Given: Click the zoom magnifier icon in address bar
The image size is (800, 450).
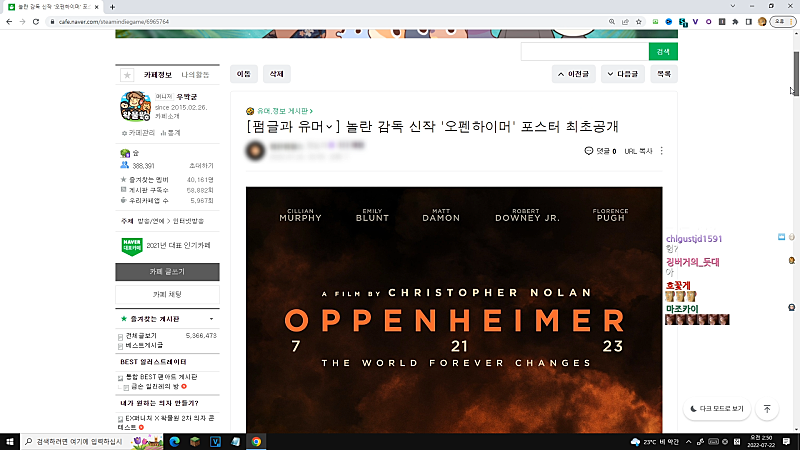Looking at the screenshot, I should 612,22.
